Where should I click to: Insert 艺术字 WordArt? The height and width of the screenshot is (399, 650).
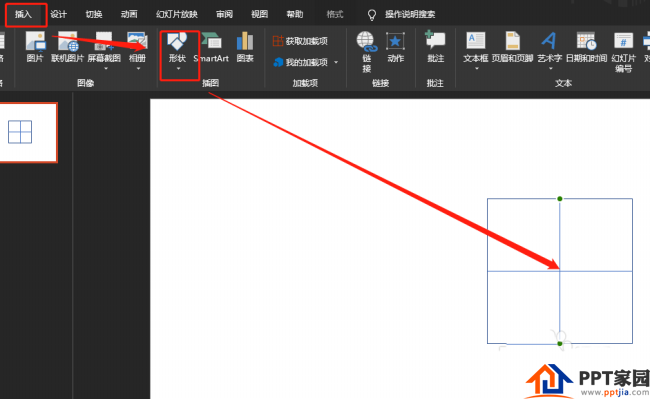pos(549,47)
